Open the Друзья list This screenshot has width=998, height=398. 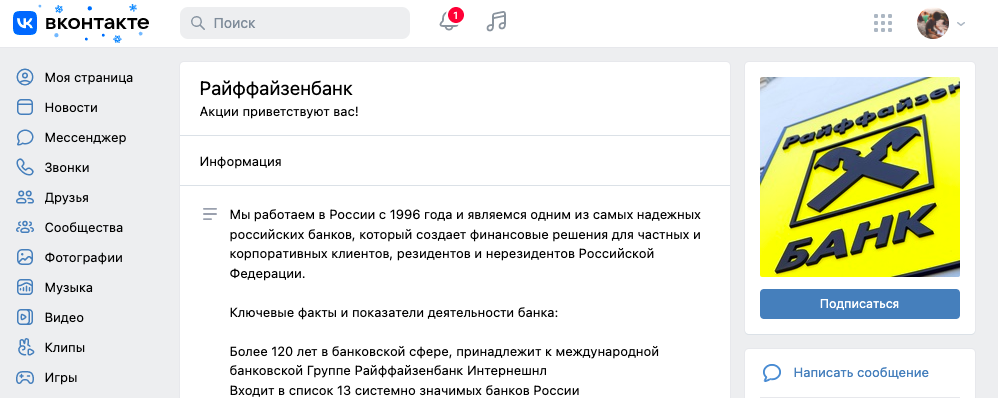click(66, 197)
